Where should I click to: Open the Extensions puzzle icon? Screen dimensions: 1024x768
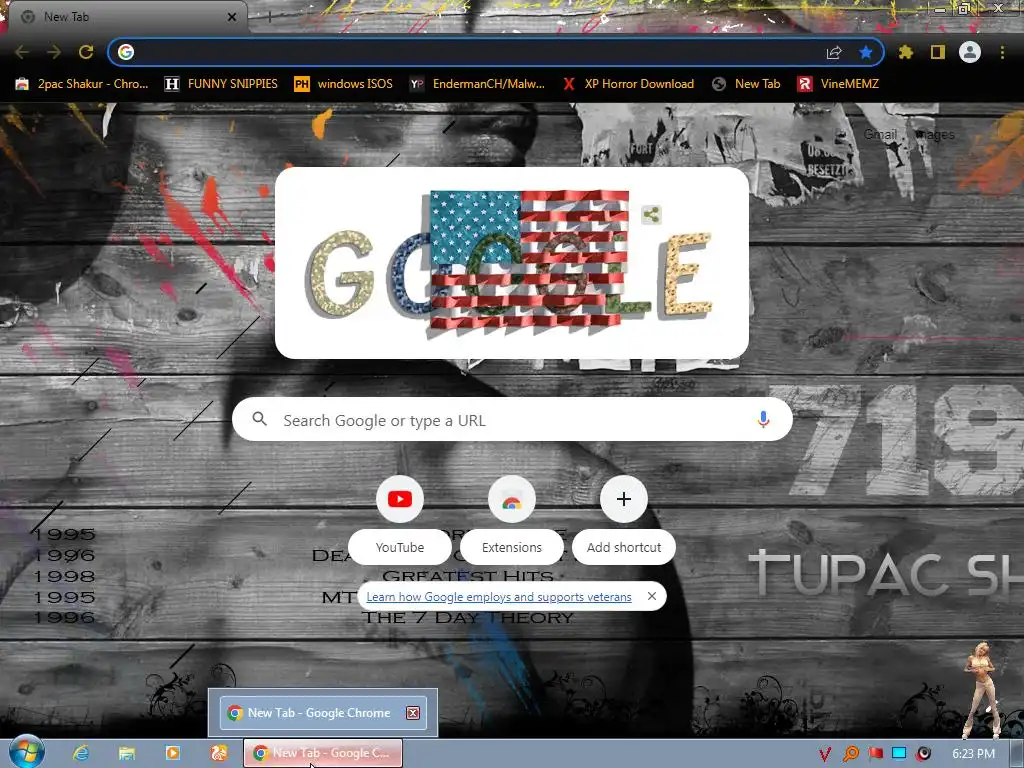(x=906, y=52)
